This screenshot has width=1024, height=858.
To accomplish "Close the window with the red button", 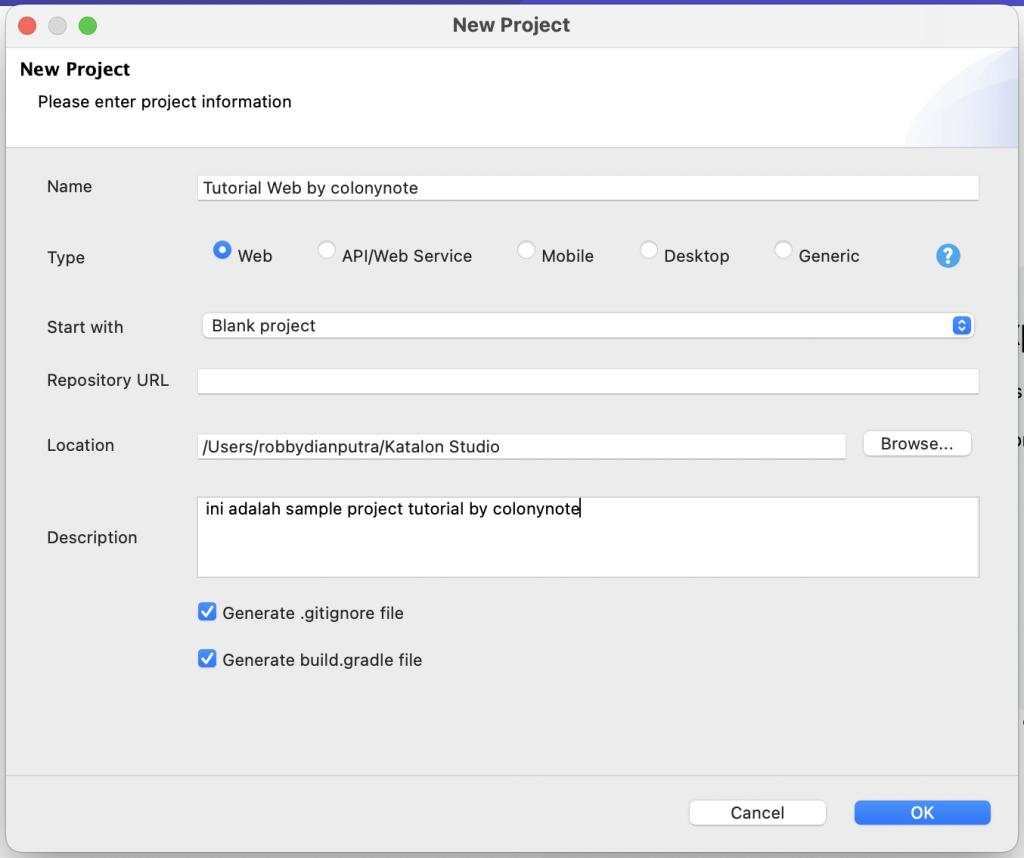I will [27, 26].
